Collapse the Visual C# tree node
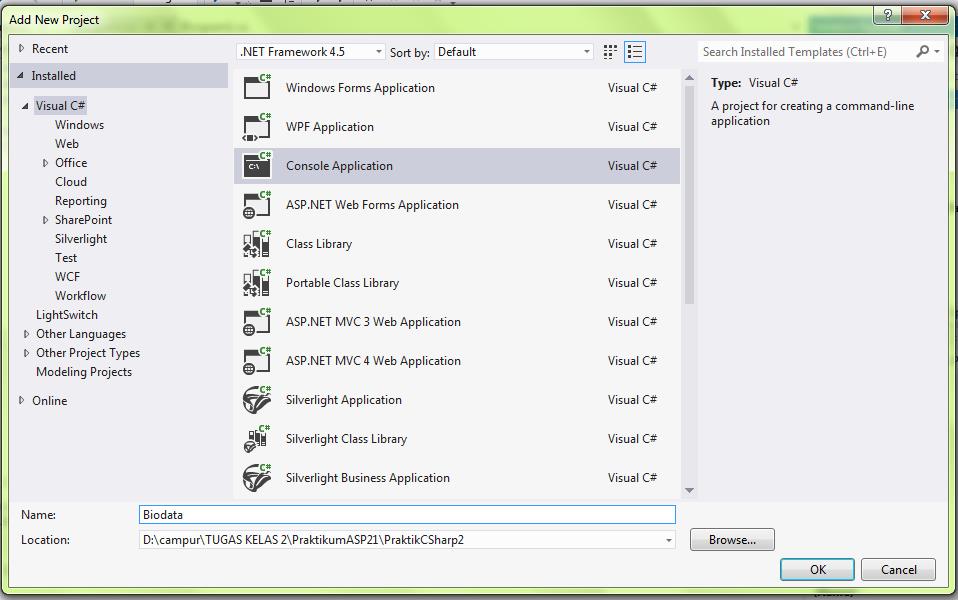958x600 pixels. click(25, 106)
